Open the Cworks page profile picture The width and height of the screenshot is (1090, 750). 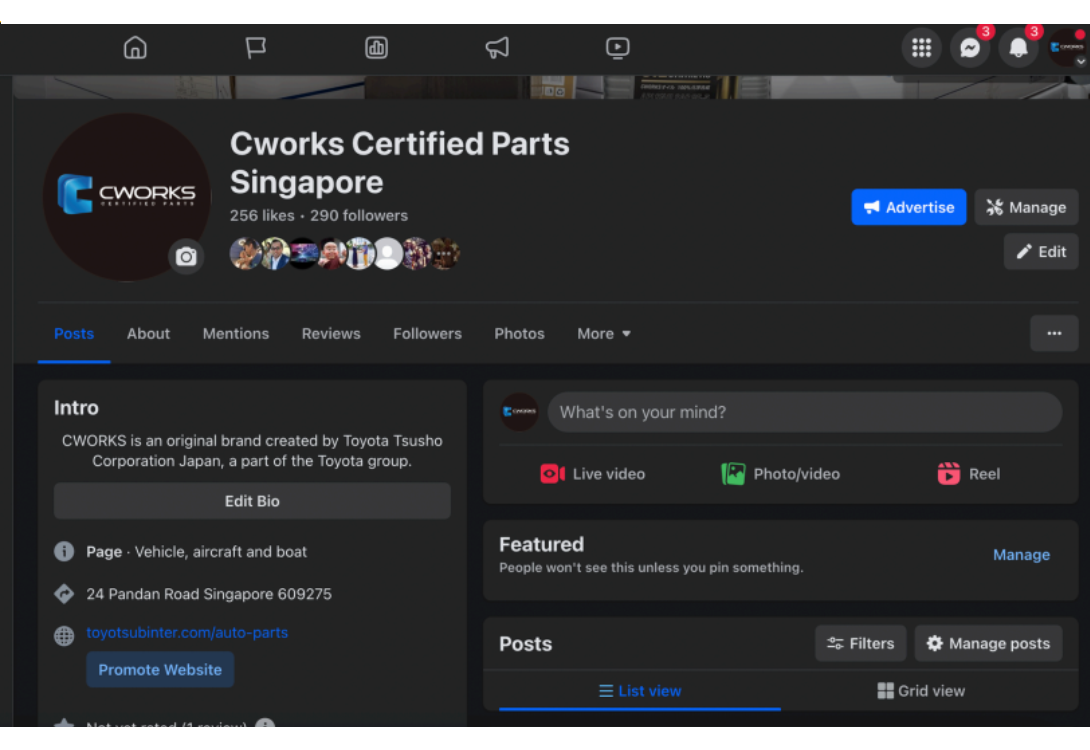pos(127,197)
